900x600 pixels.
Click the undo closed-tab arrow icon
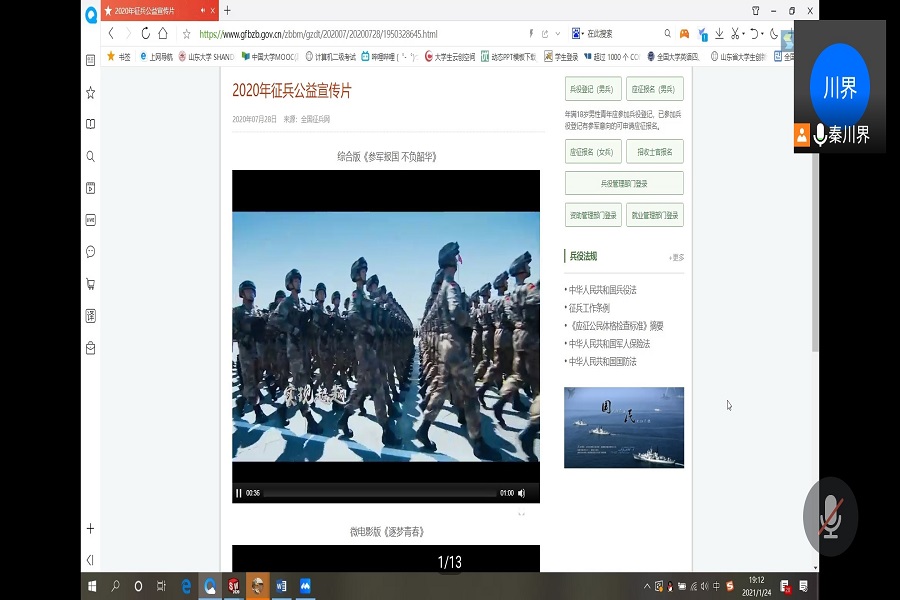tap(754, 34)
